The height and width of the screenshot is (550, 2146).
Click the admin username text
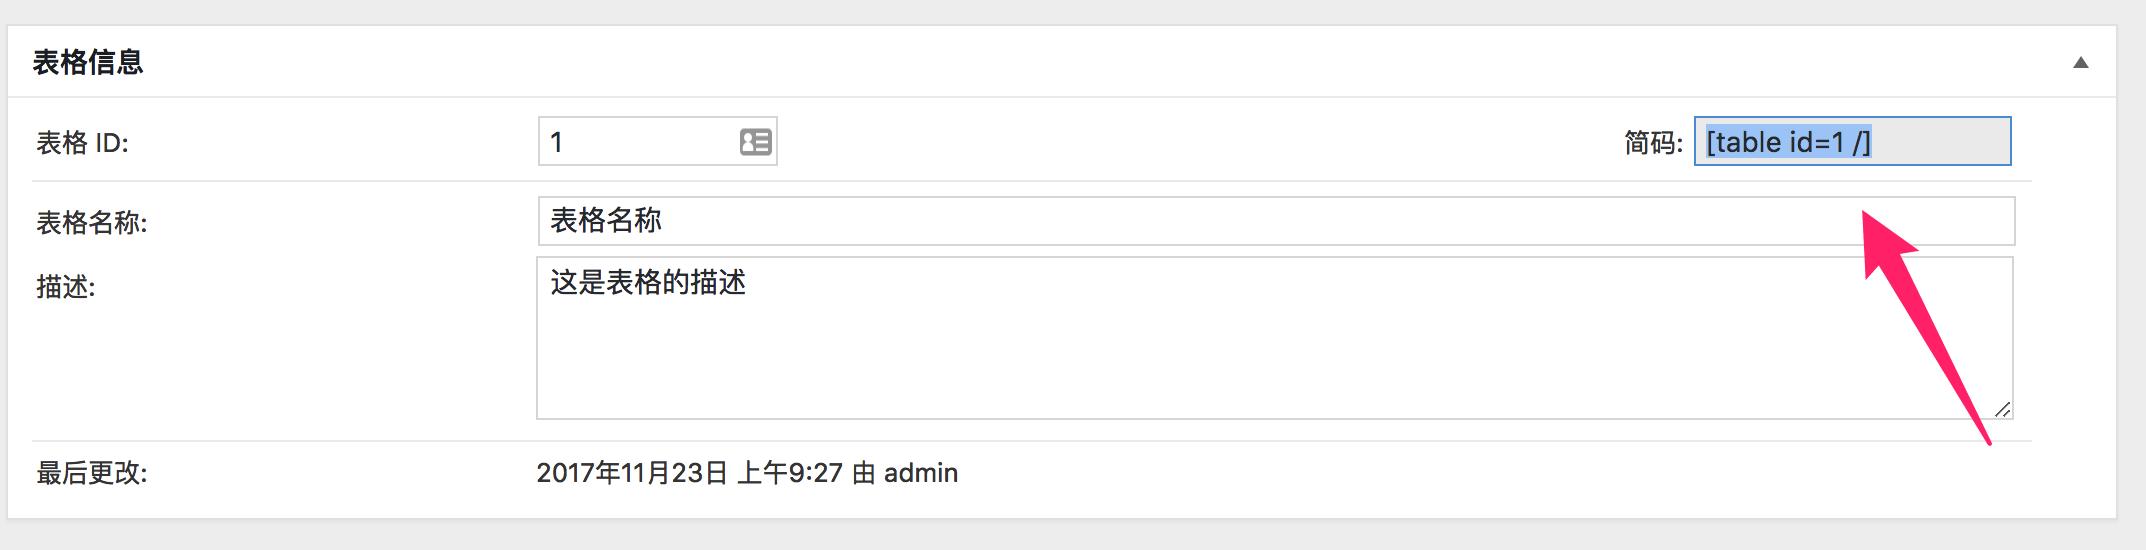(920, 473)
